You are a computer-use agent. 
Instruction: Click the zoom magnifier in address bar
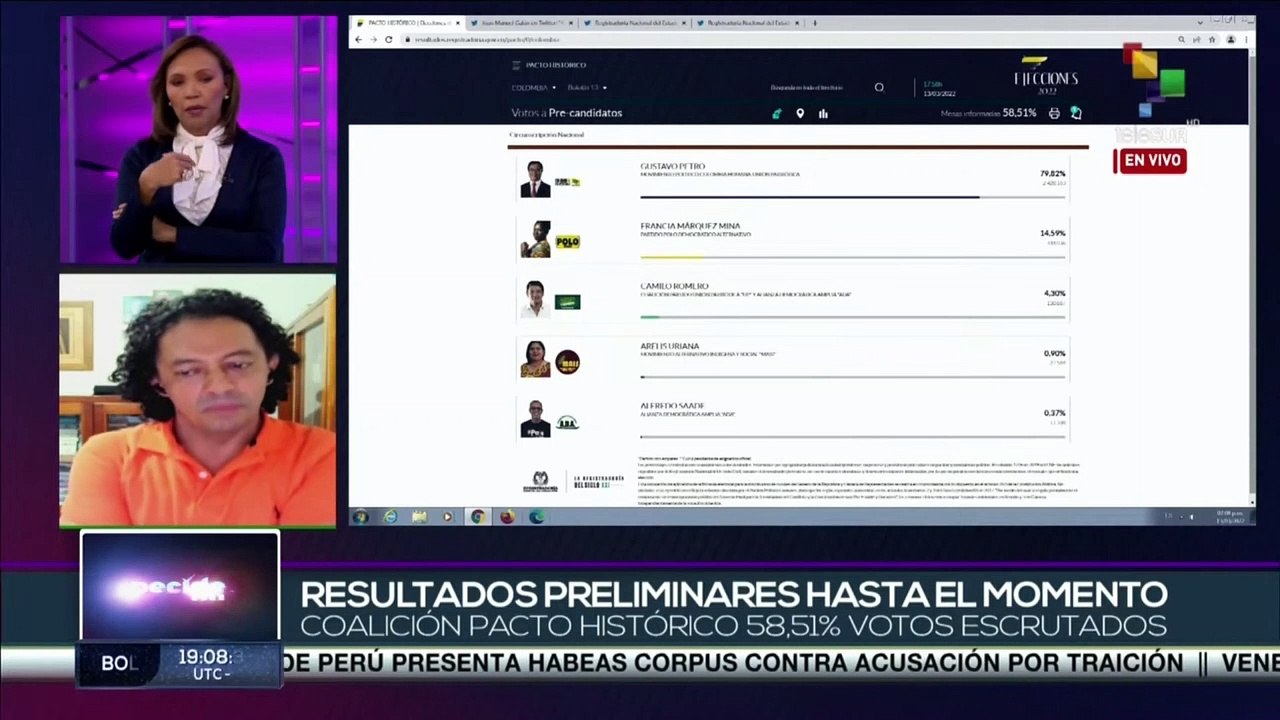1181,39
